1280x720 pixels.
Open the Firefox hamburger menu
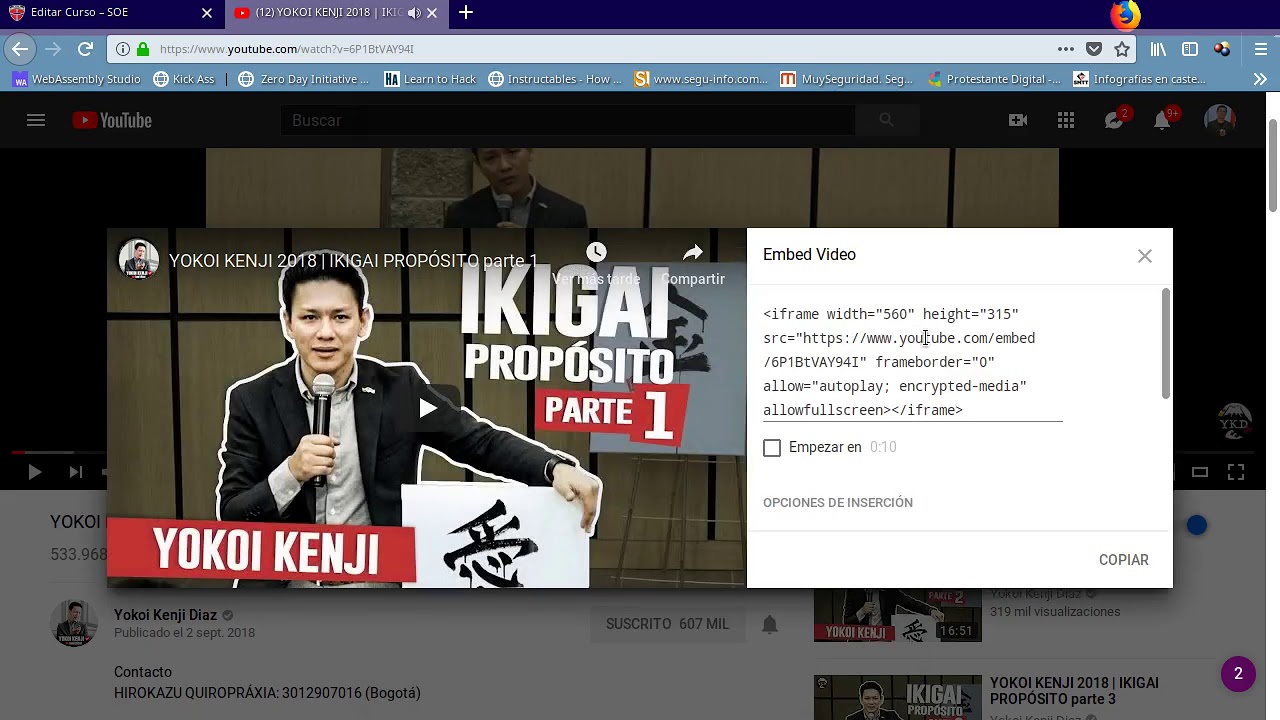click(1261, 48)
